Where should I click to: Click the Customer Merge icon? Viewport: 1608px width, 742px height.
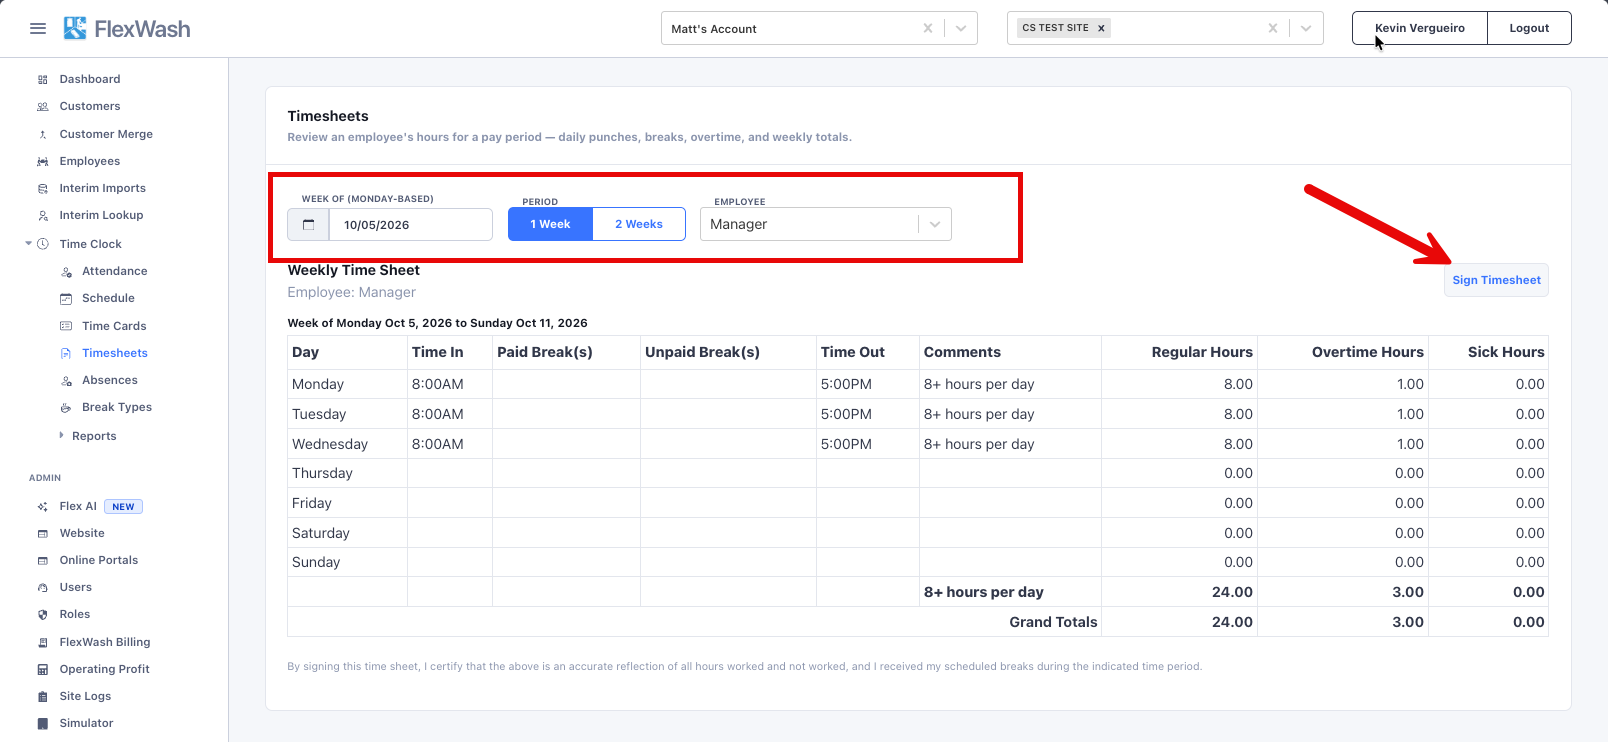(43, 134)
